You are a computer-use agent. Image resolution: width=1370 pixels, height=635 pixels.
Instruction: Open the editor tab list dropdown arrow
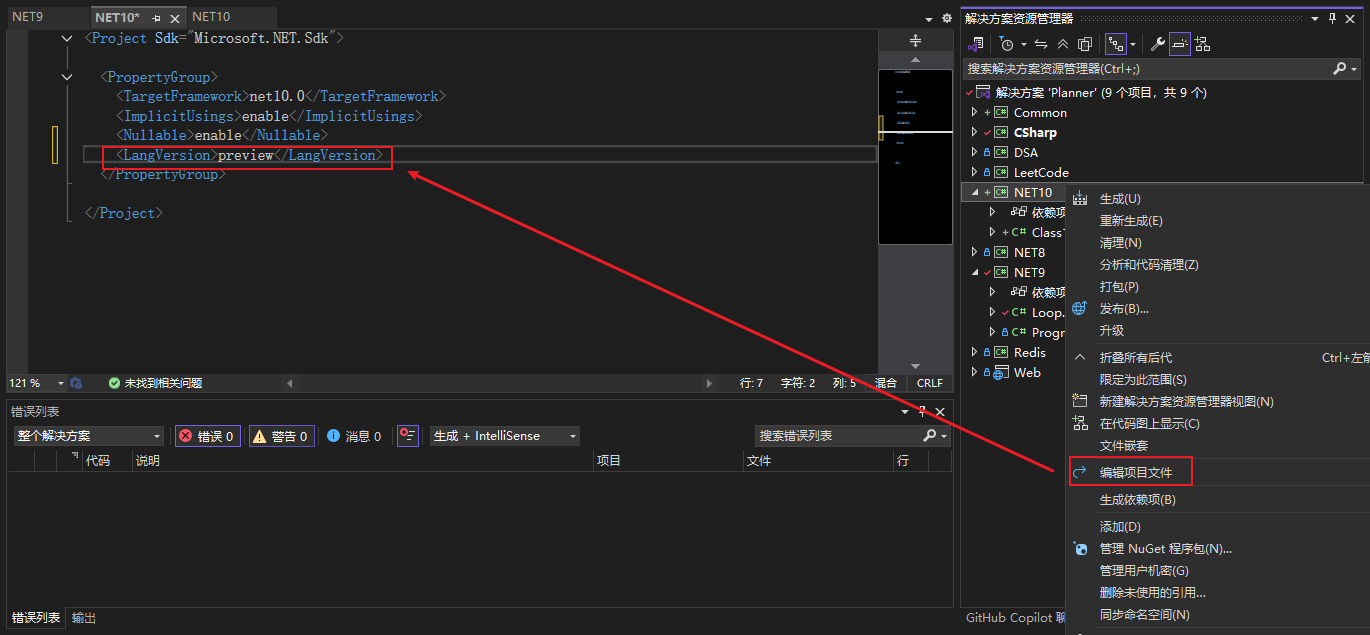coord(928,18)
